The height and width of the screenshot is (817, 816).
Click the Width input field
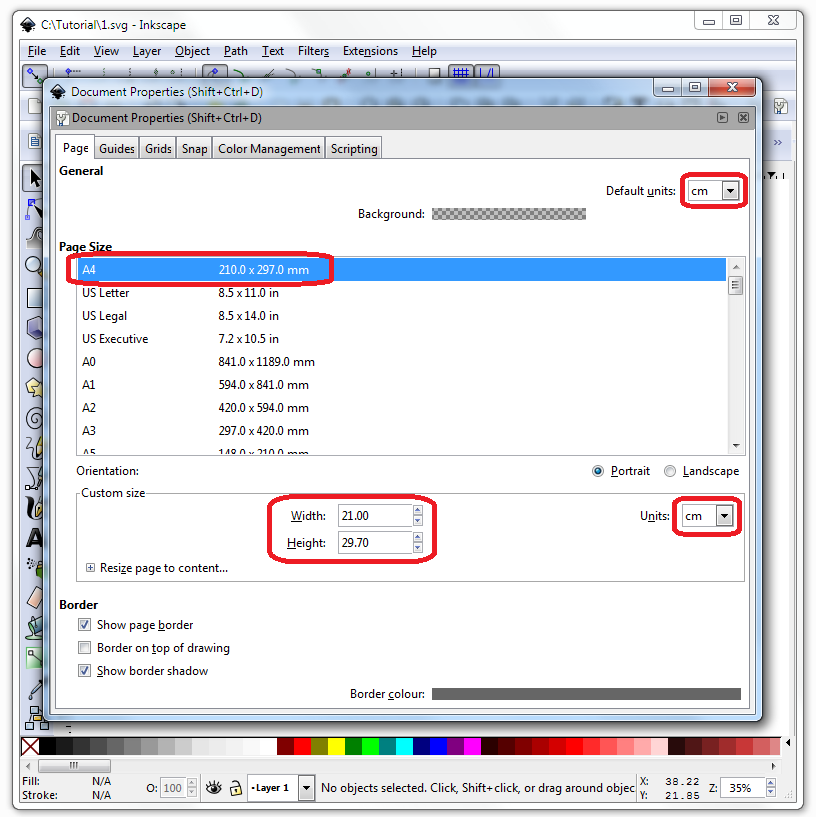tap(375, 516)
